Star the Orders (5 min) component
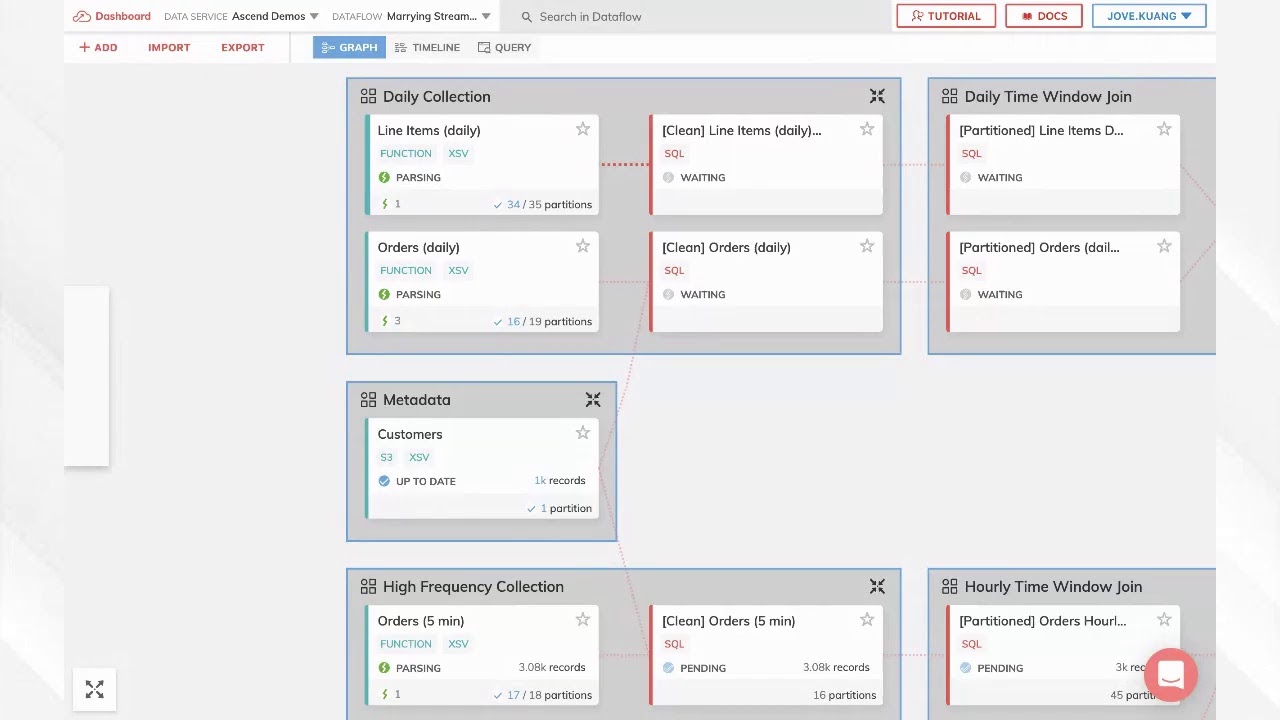This screenshot has height=720, width=1280. 583,620
